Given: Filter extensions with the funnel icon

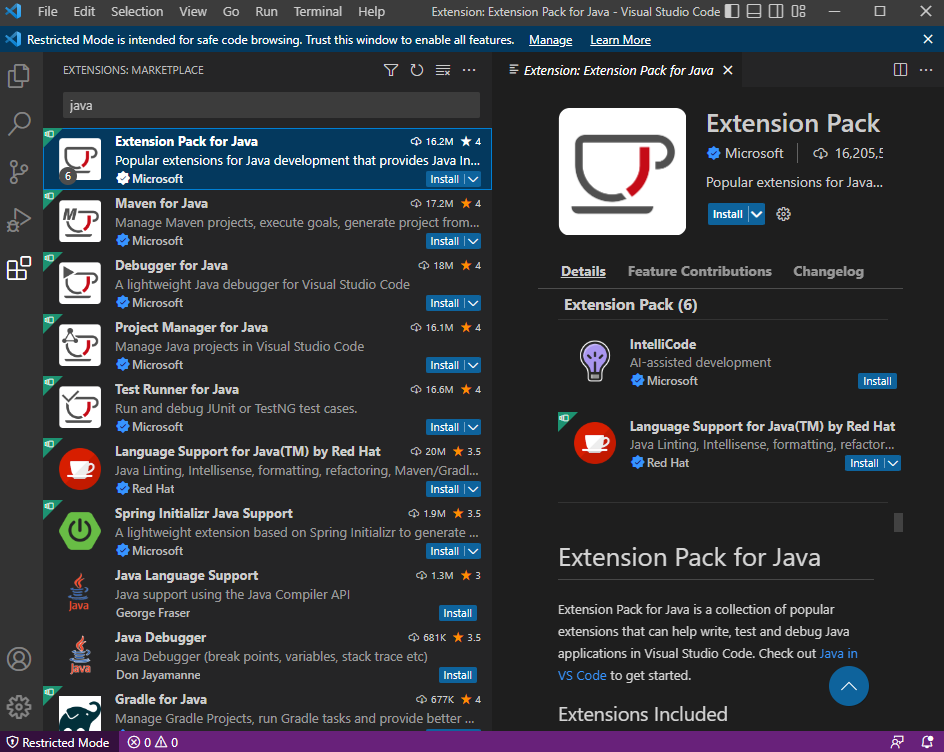Looking at the screenshot, I should [x=391, y=70].
